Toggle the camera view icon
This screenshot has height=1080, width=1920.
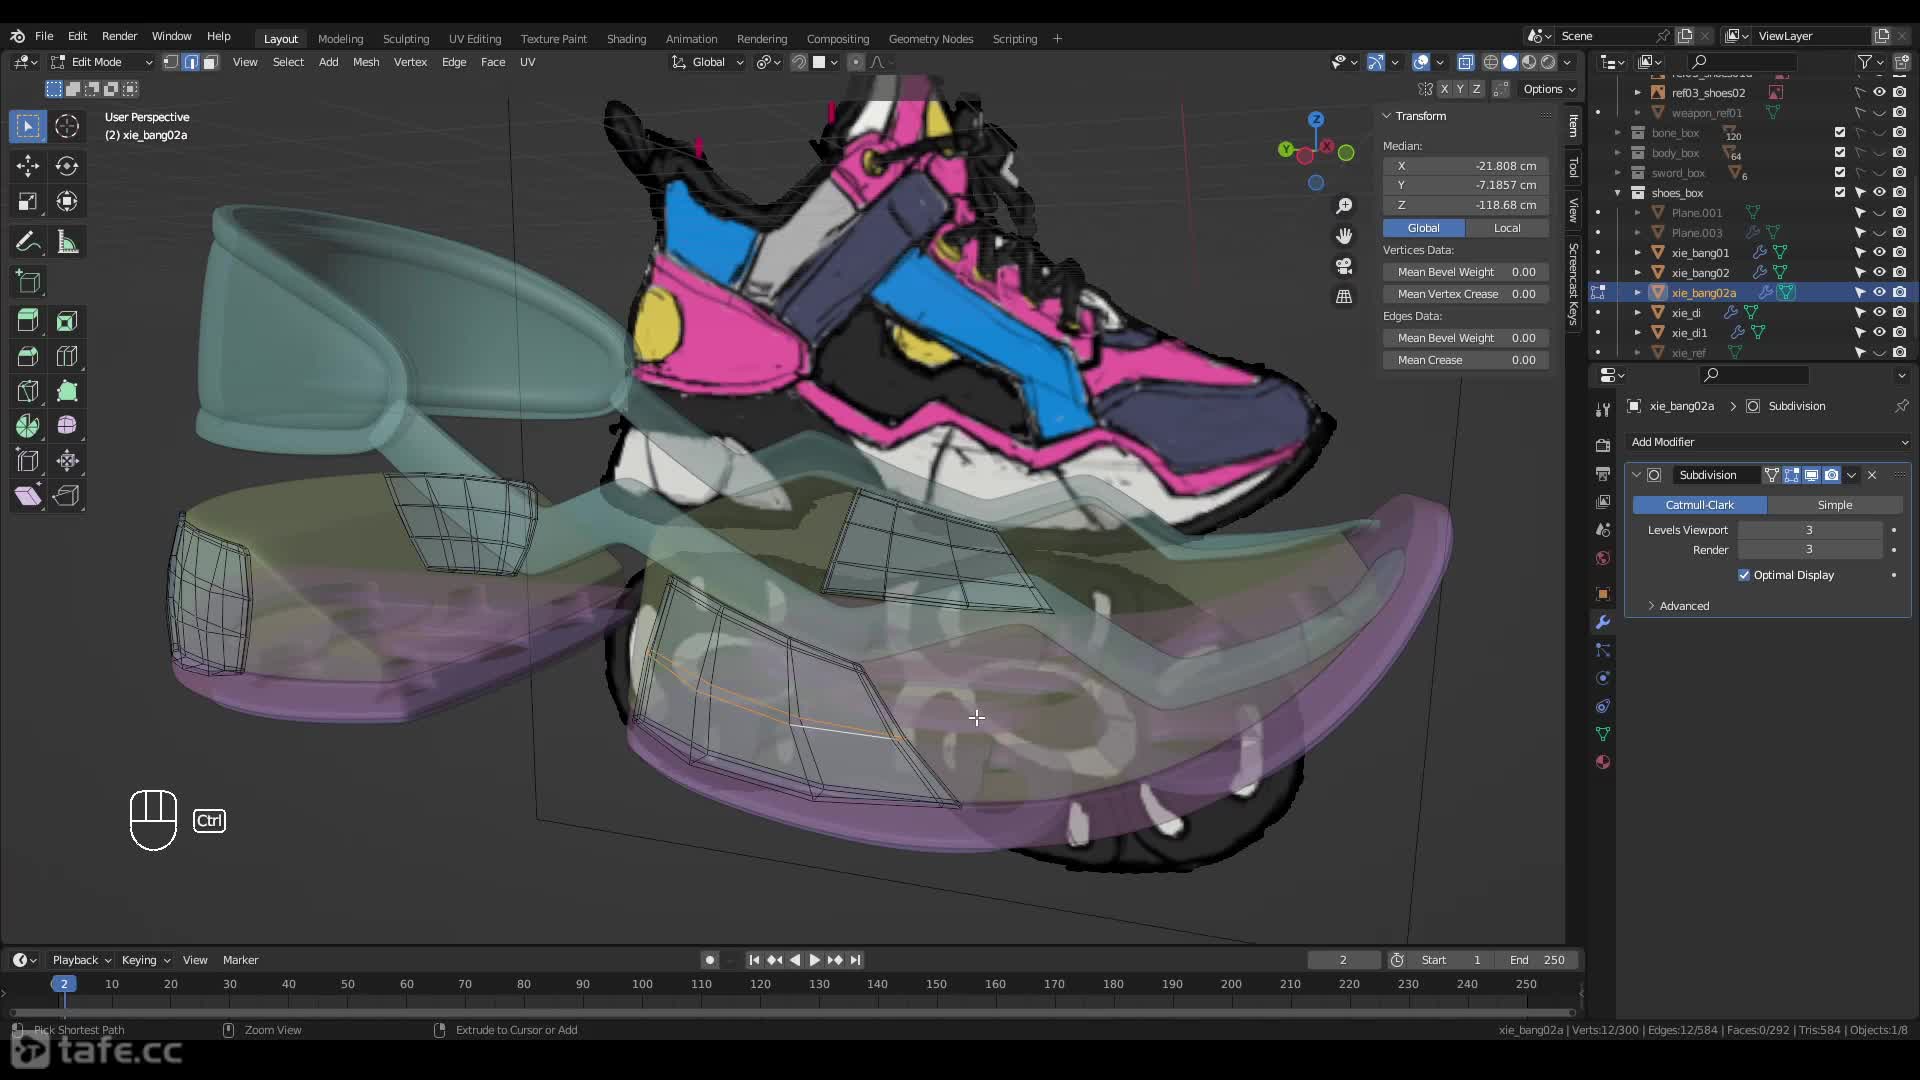1344,266
